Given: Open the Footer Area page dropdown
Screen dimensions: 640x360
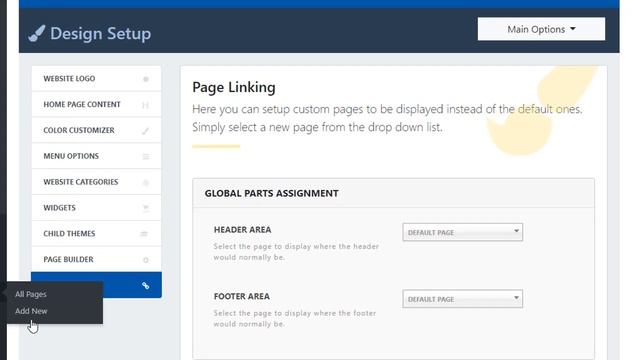Looking at the screenshot, I should 462,299.
